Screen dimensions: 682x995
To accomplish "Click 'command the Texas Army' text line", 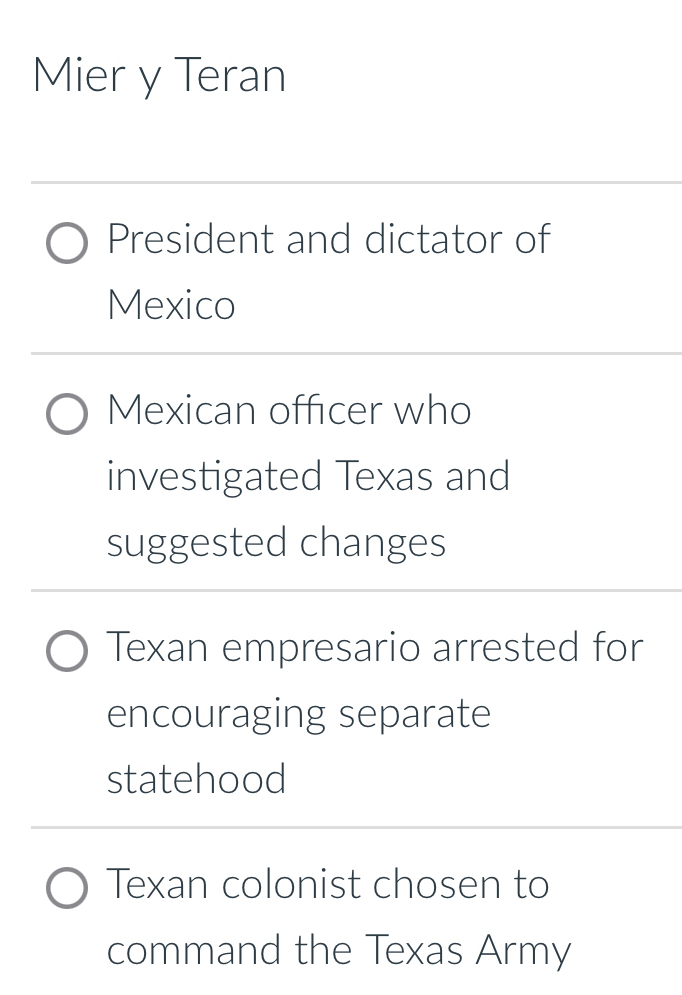I will [339, 950].
